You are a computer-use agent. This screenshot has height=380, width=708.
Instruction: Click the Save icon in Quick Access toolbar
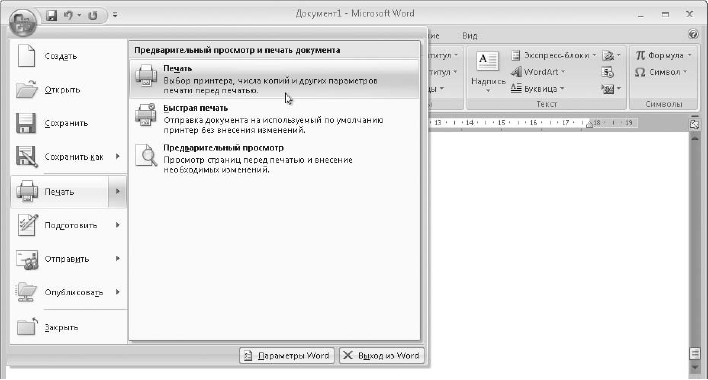coord(51,16)
